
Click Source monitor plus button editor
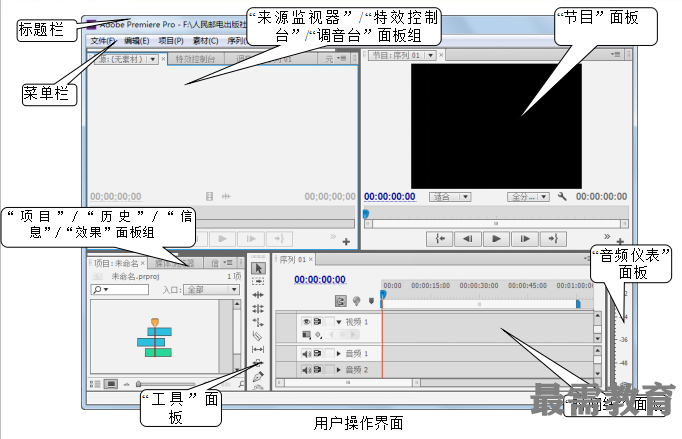tap(346, 241)
